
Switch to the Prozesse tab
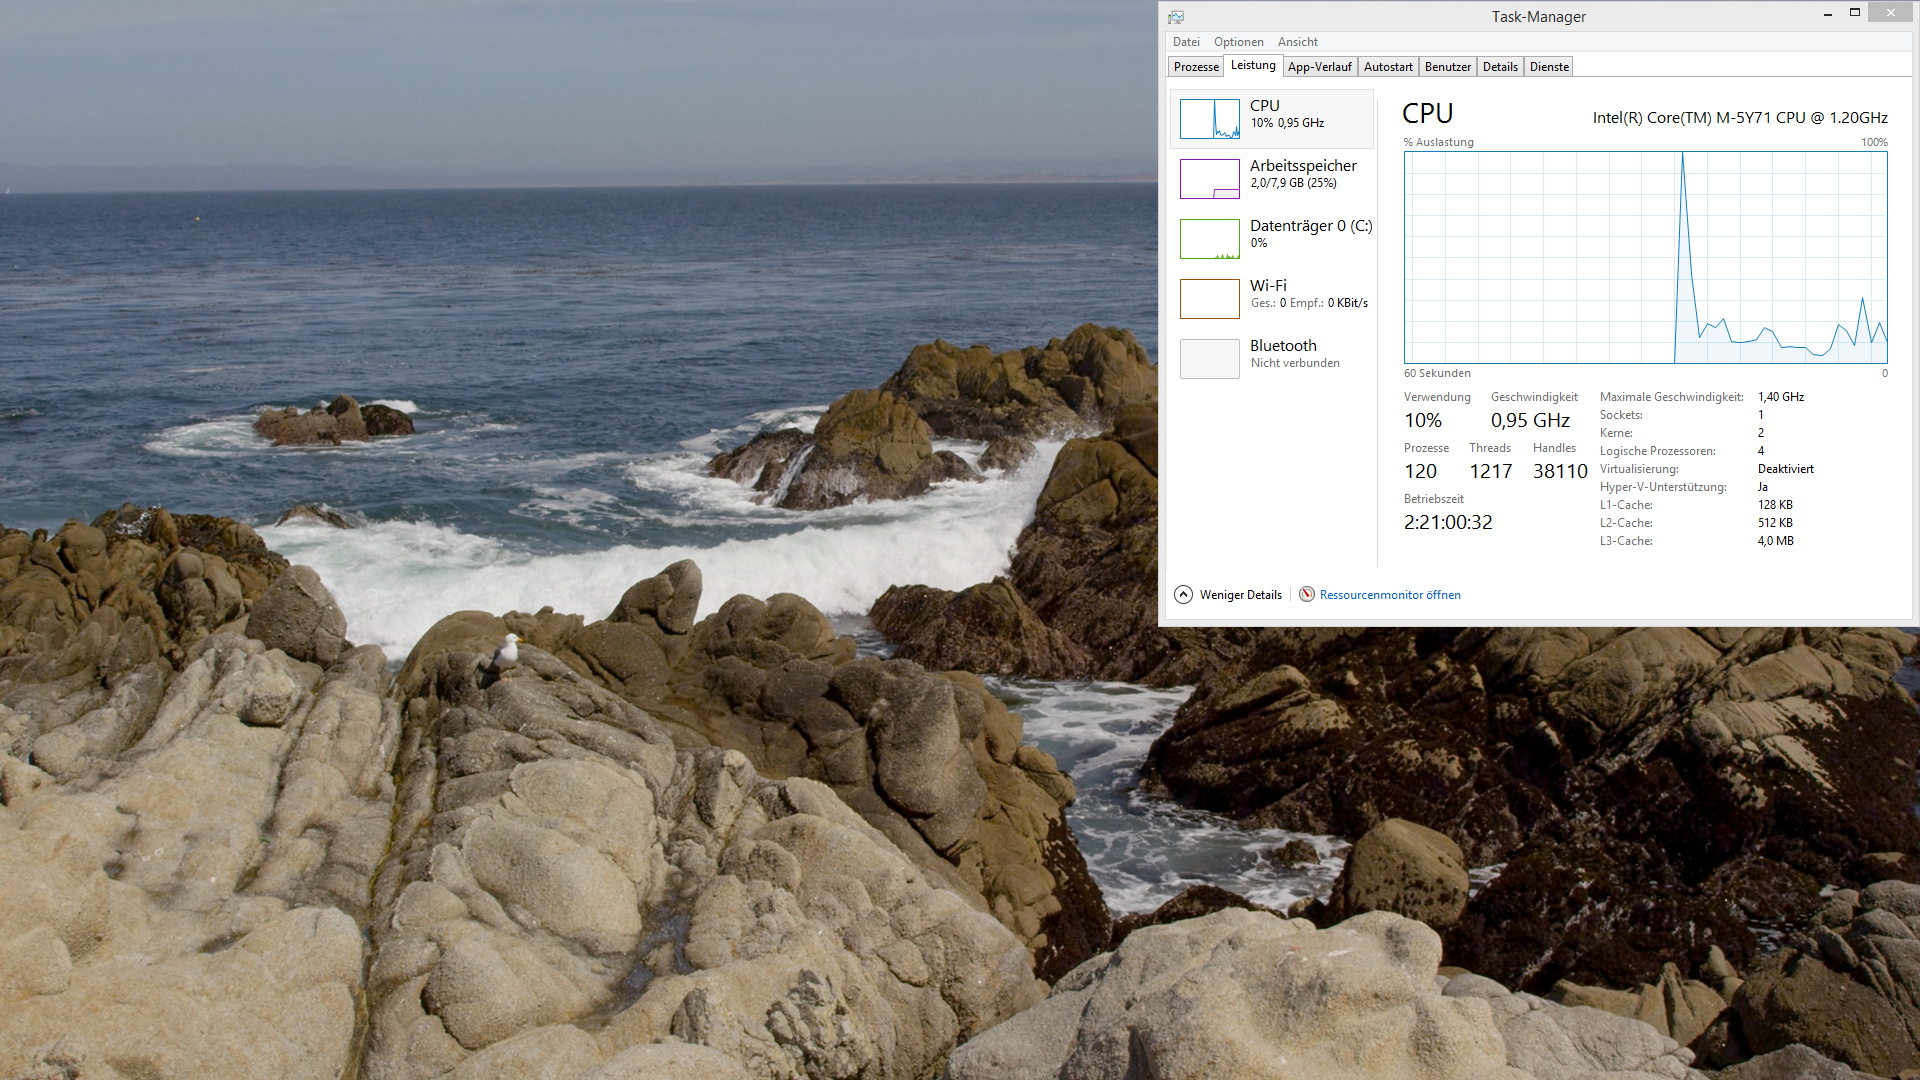point(1196,67)
